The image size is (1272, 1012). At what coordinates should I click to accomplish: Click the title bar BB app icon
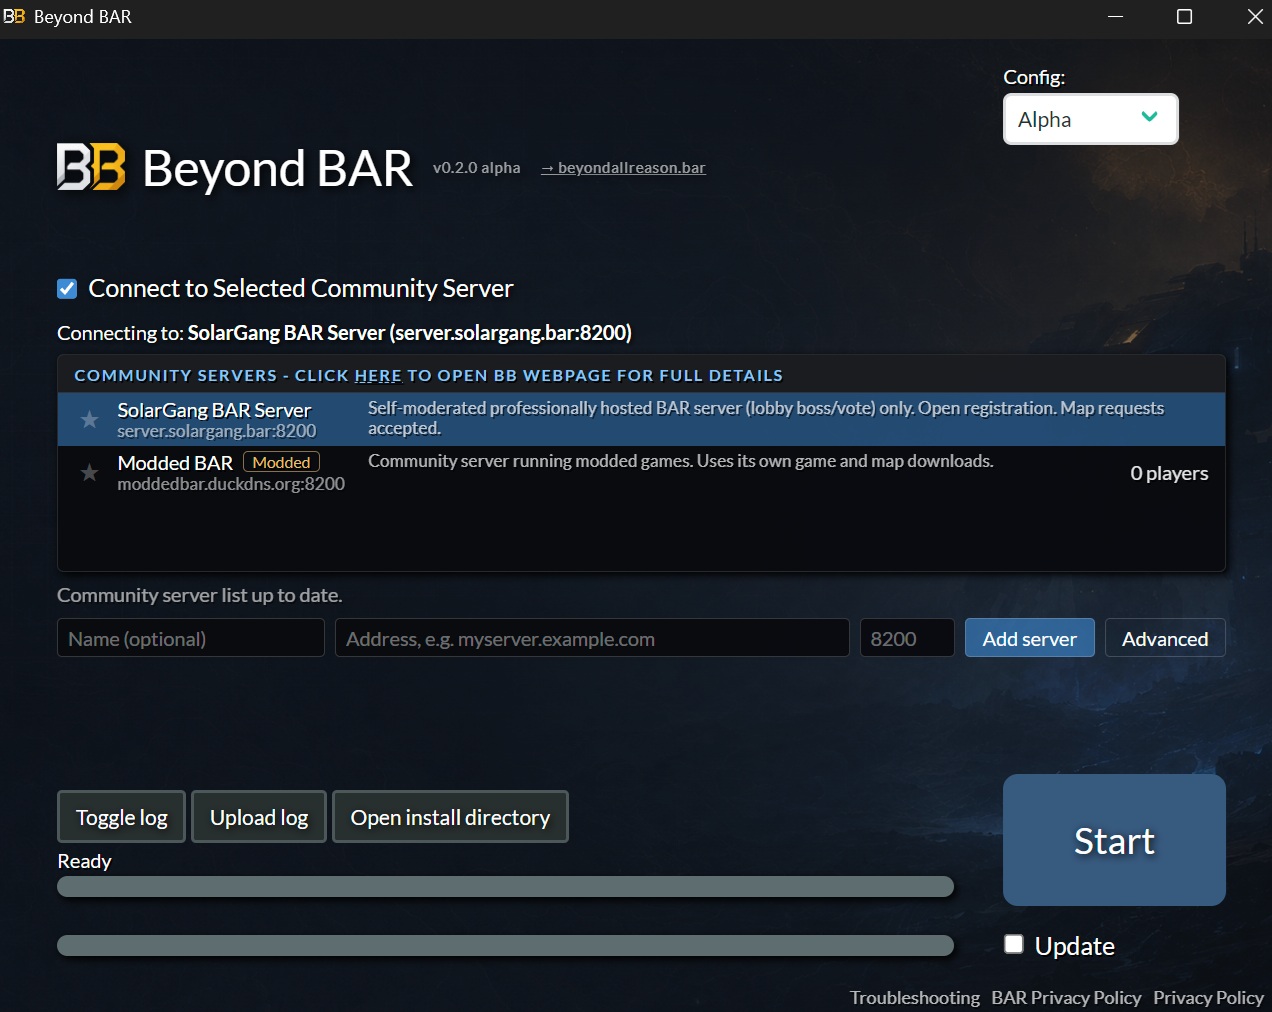tap(14, 17)
